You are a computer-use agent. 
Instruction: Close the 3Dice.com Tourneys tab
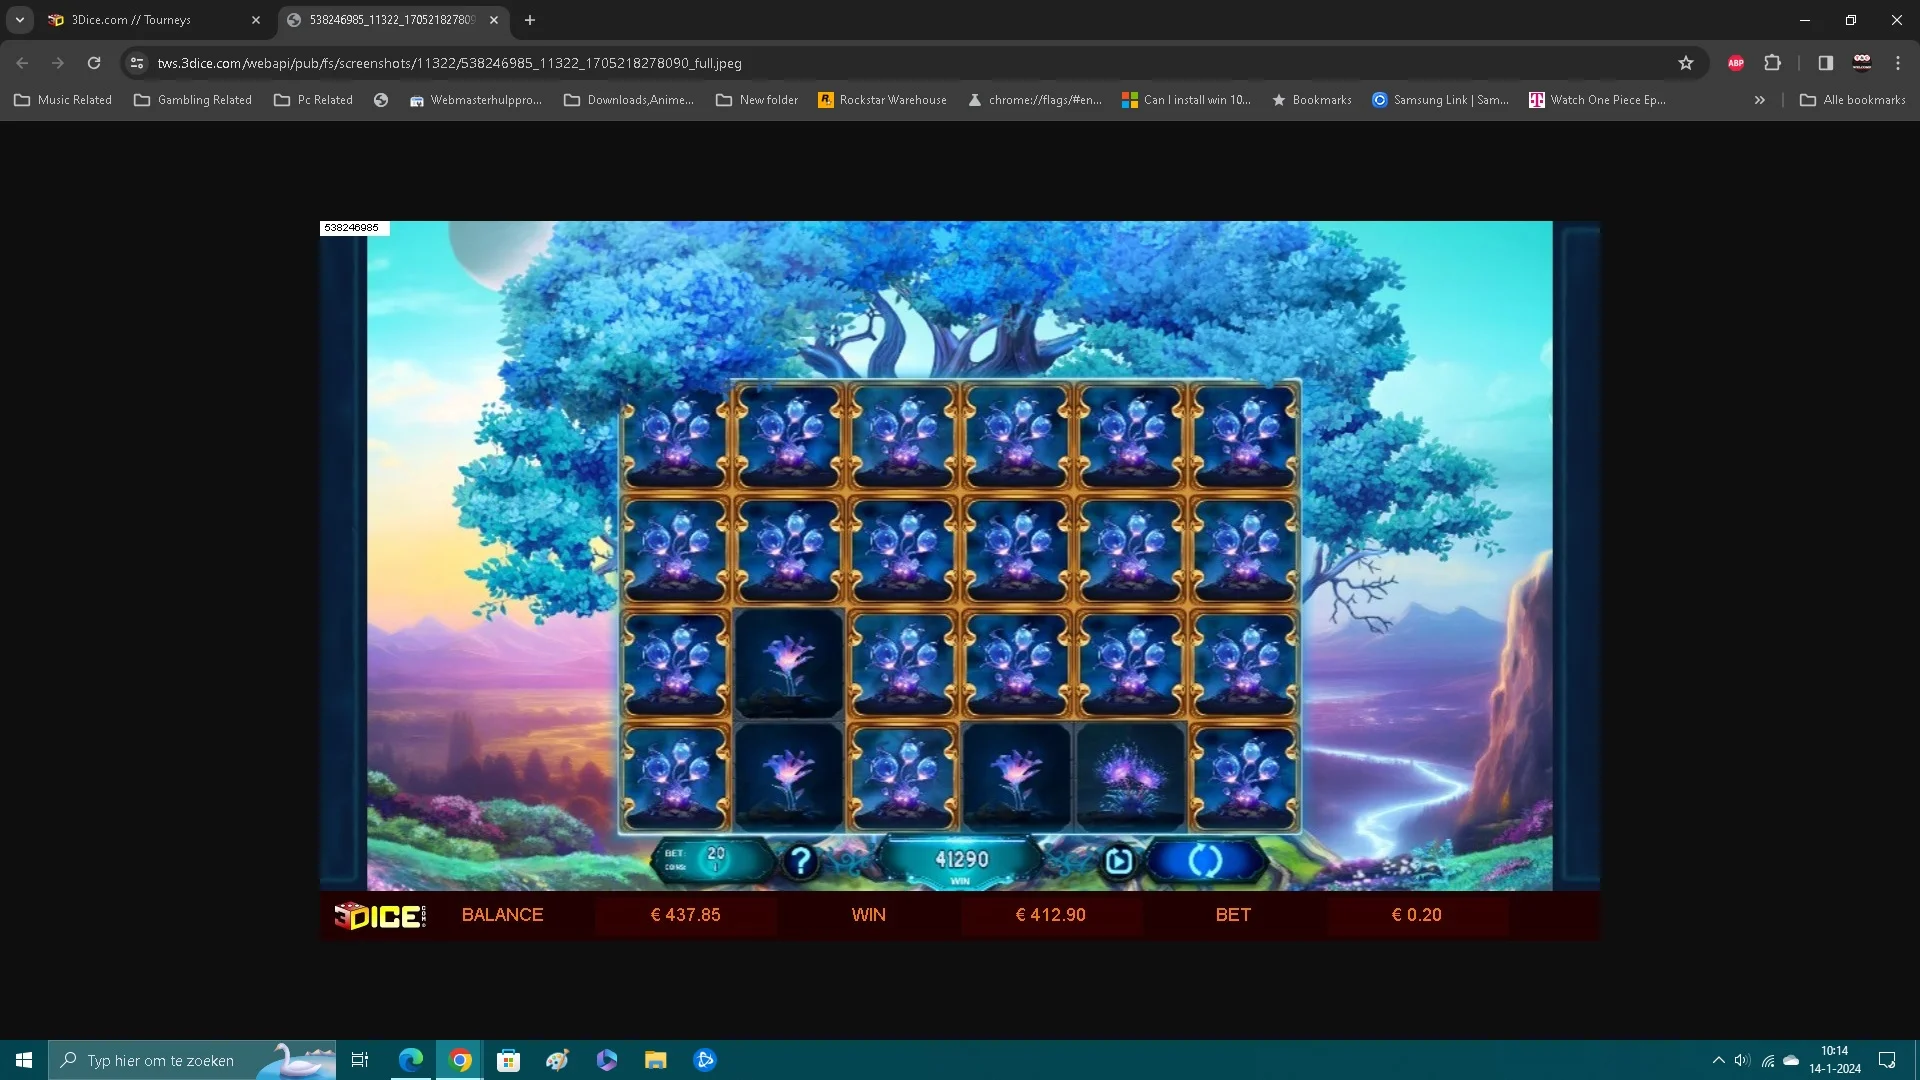point(256,20)
